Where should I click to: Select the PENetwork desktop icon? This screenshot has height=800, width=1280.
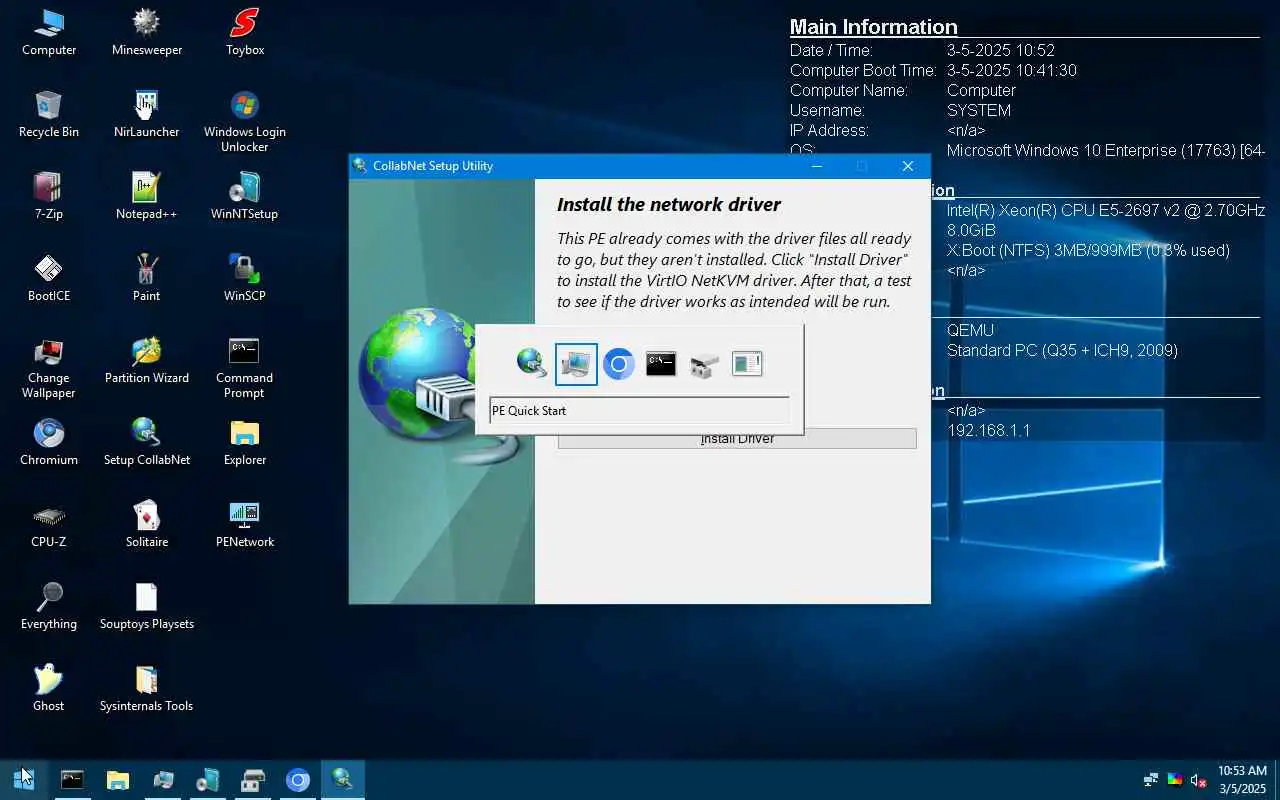click(244, 524)
